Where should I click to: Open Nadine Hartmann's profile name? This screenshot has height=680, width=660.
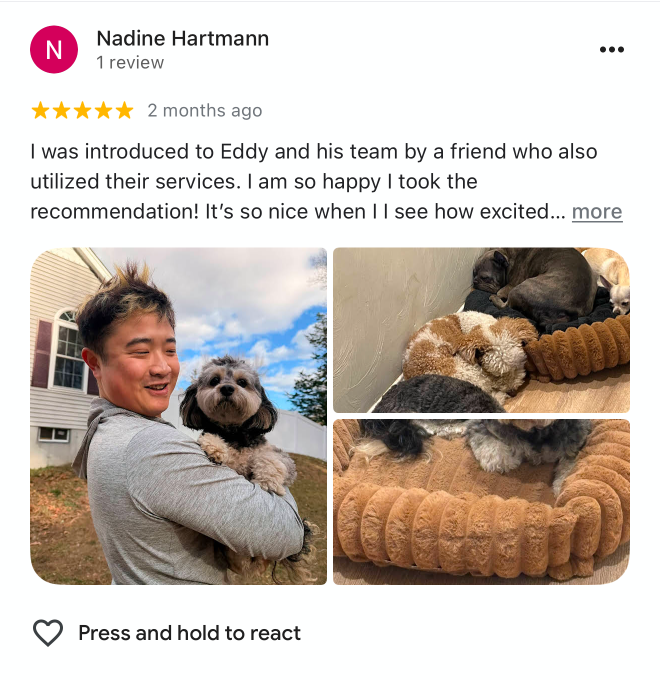(183, 38)
